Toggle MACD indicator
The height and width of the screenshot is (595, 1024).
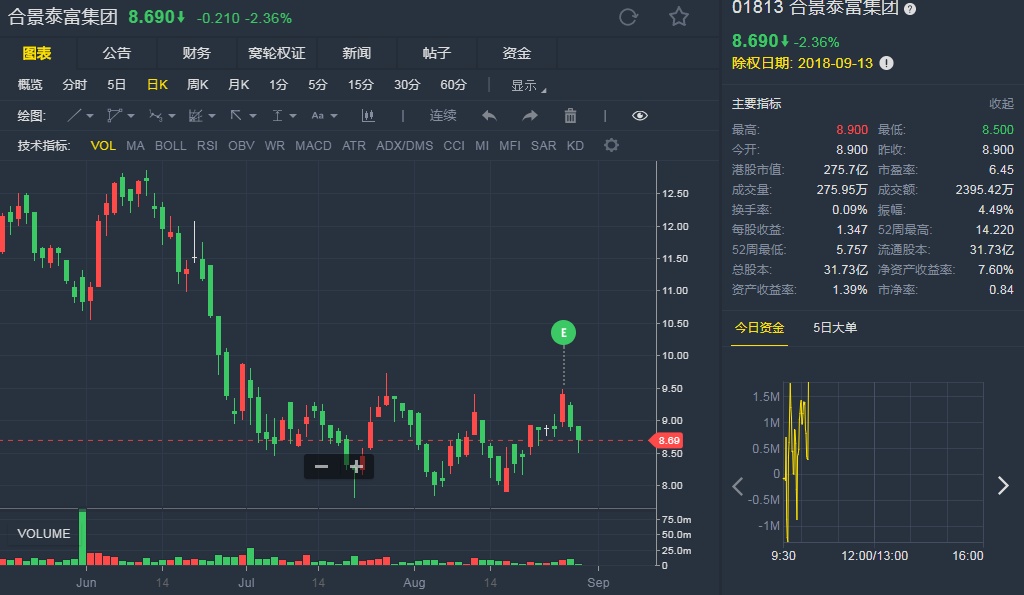click(x=313, y=146)
